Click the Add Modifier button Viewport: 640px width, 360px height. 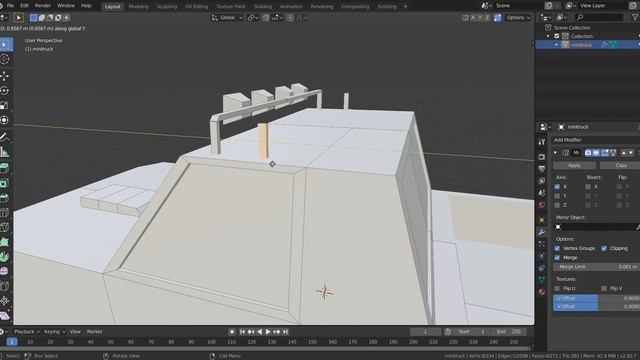pos(596,140)
